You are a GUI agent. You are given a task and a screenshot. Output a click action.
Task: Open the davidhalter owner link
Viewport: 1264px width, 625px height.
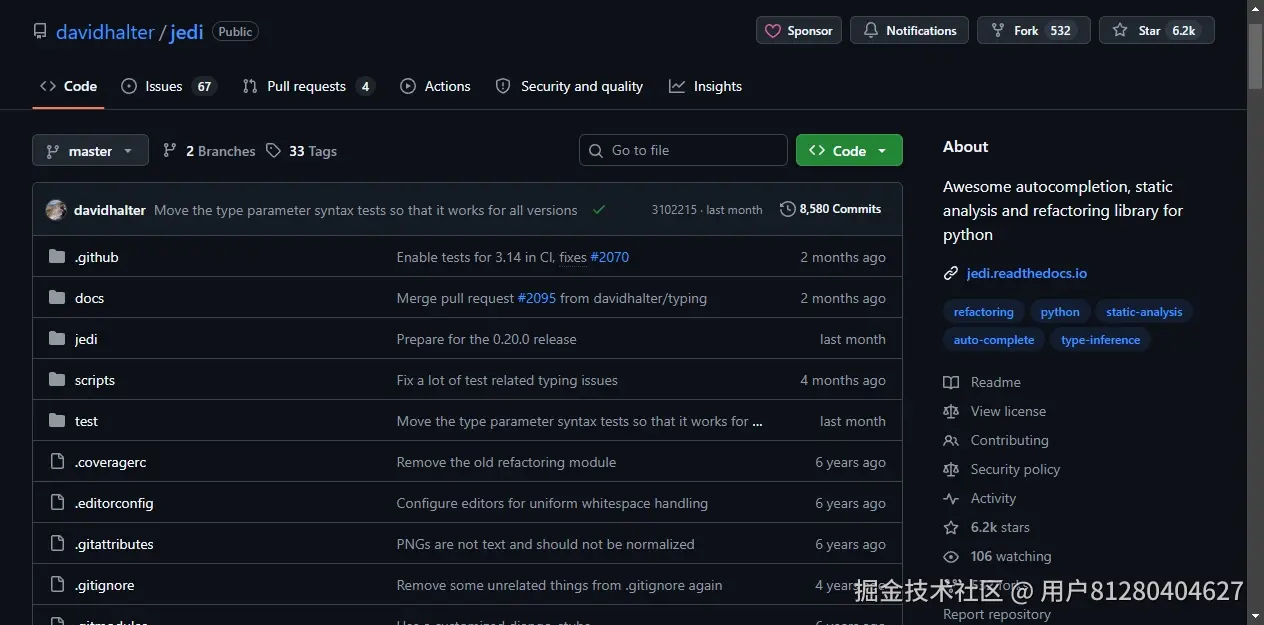click(x=105, y=31)
